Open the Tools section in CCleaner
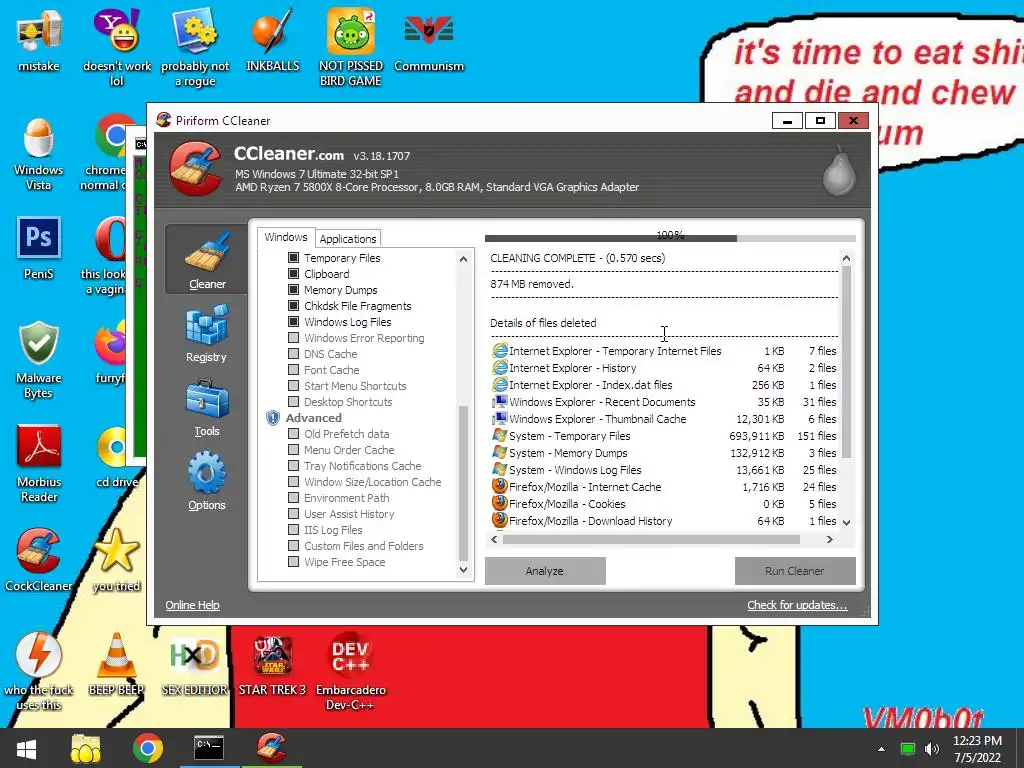 click(206, 408)
